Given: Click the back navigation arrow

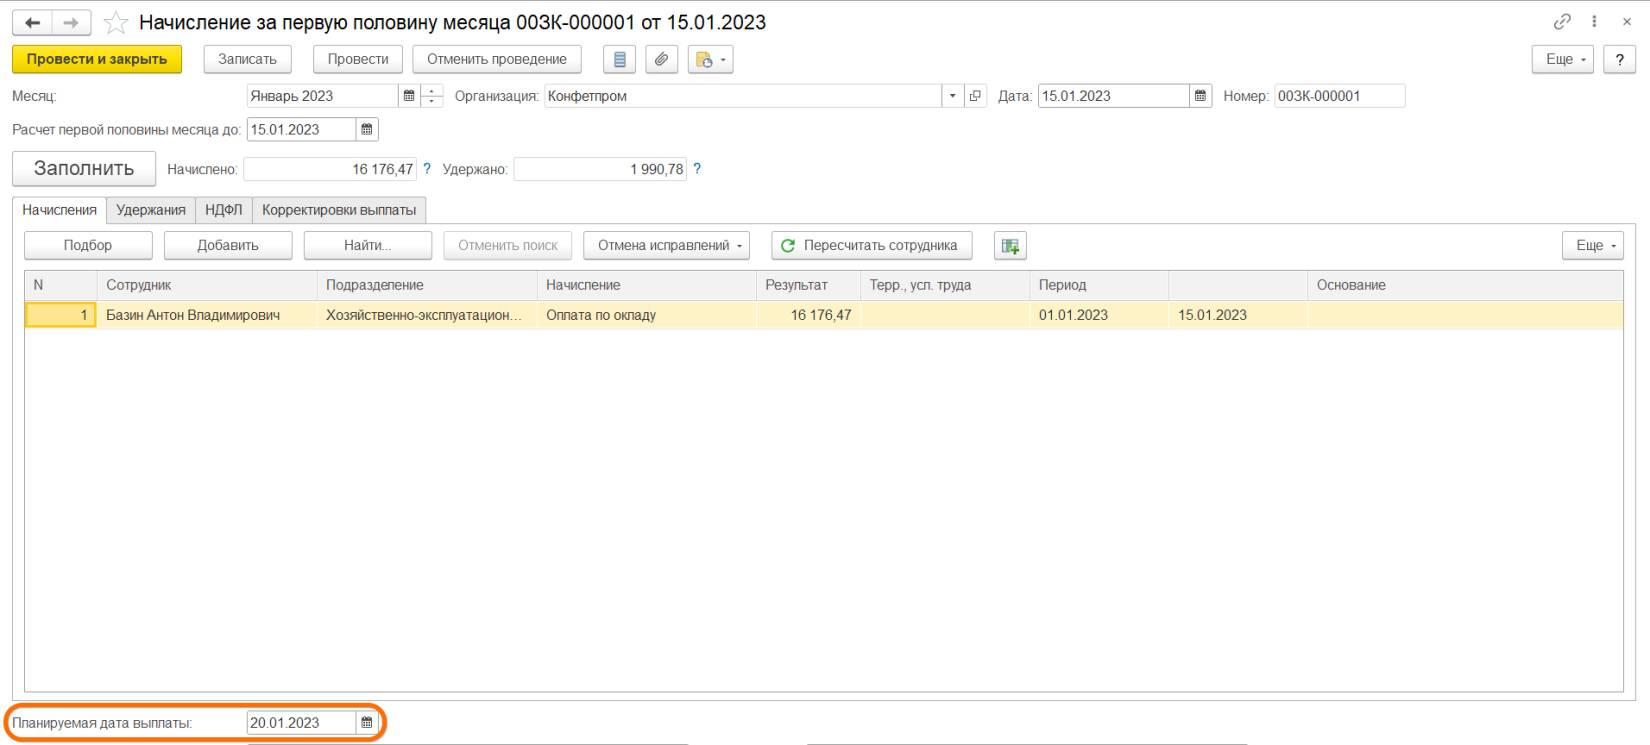Looking at the screenshot, I should pos(32,22).
